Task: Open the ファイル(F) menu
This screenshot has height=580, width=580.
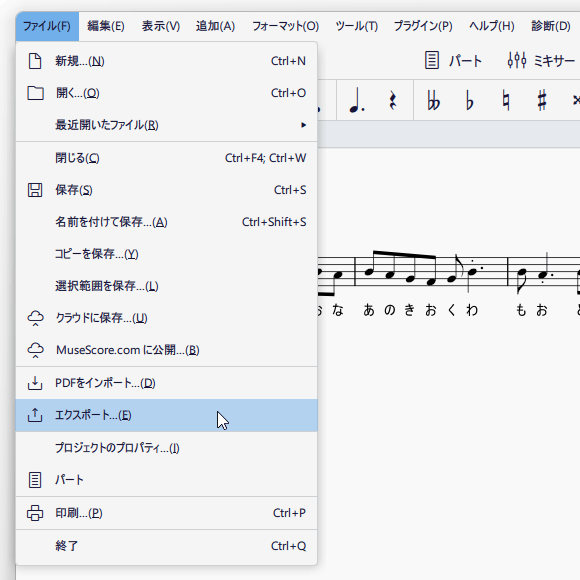Action: (x=47, y=26)
